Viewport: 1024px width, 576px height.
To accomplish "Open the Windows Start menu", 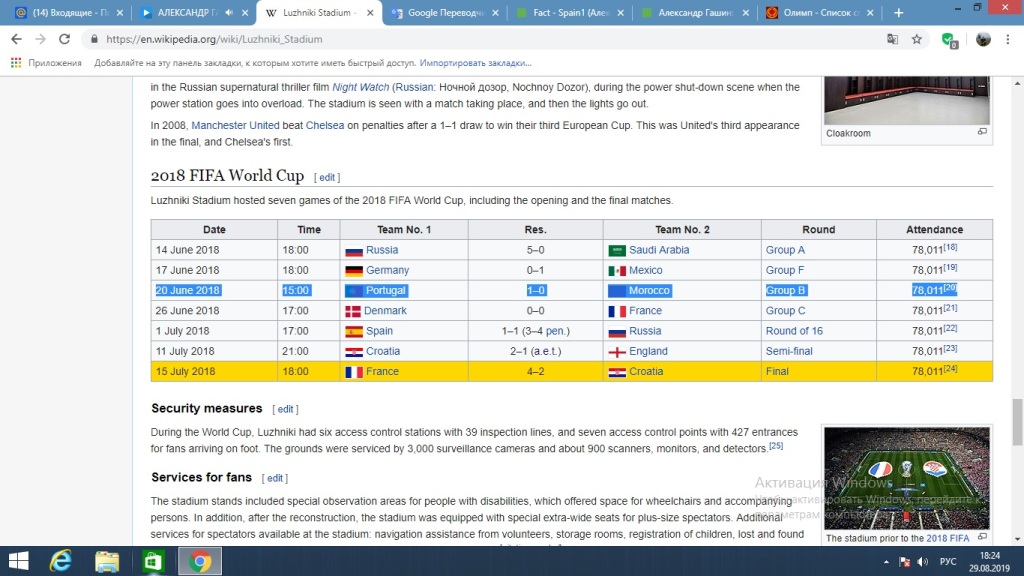I will (18, 561).
